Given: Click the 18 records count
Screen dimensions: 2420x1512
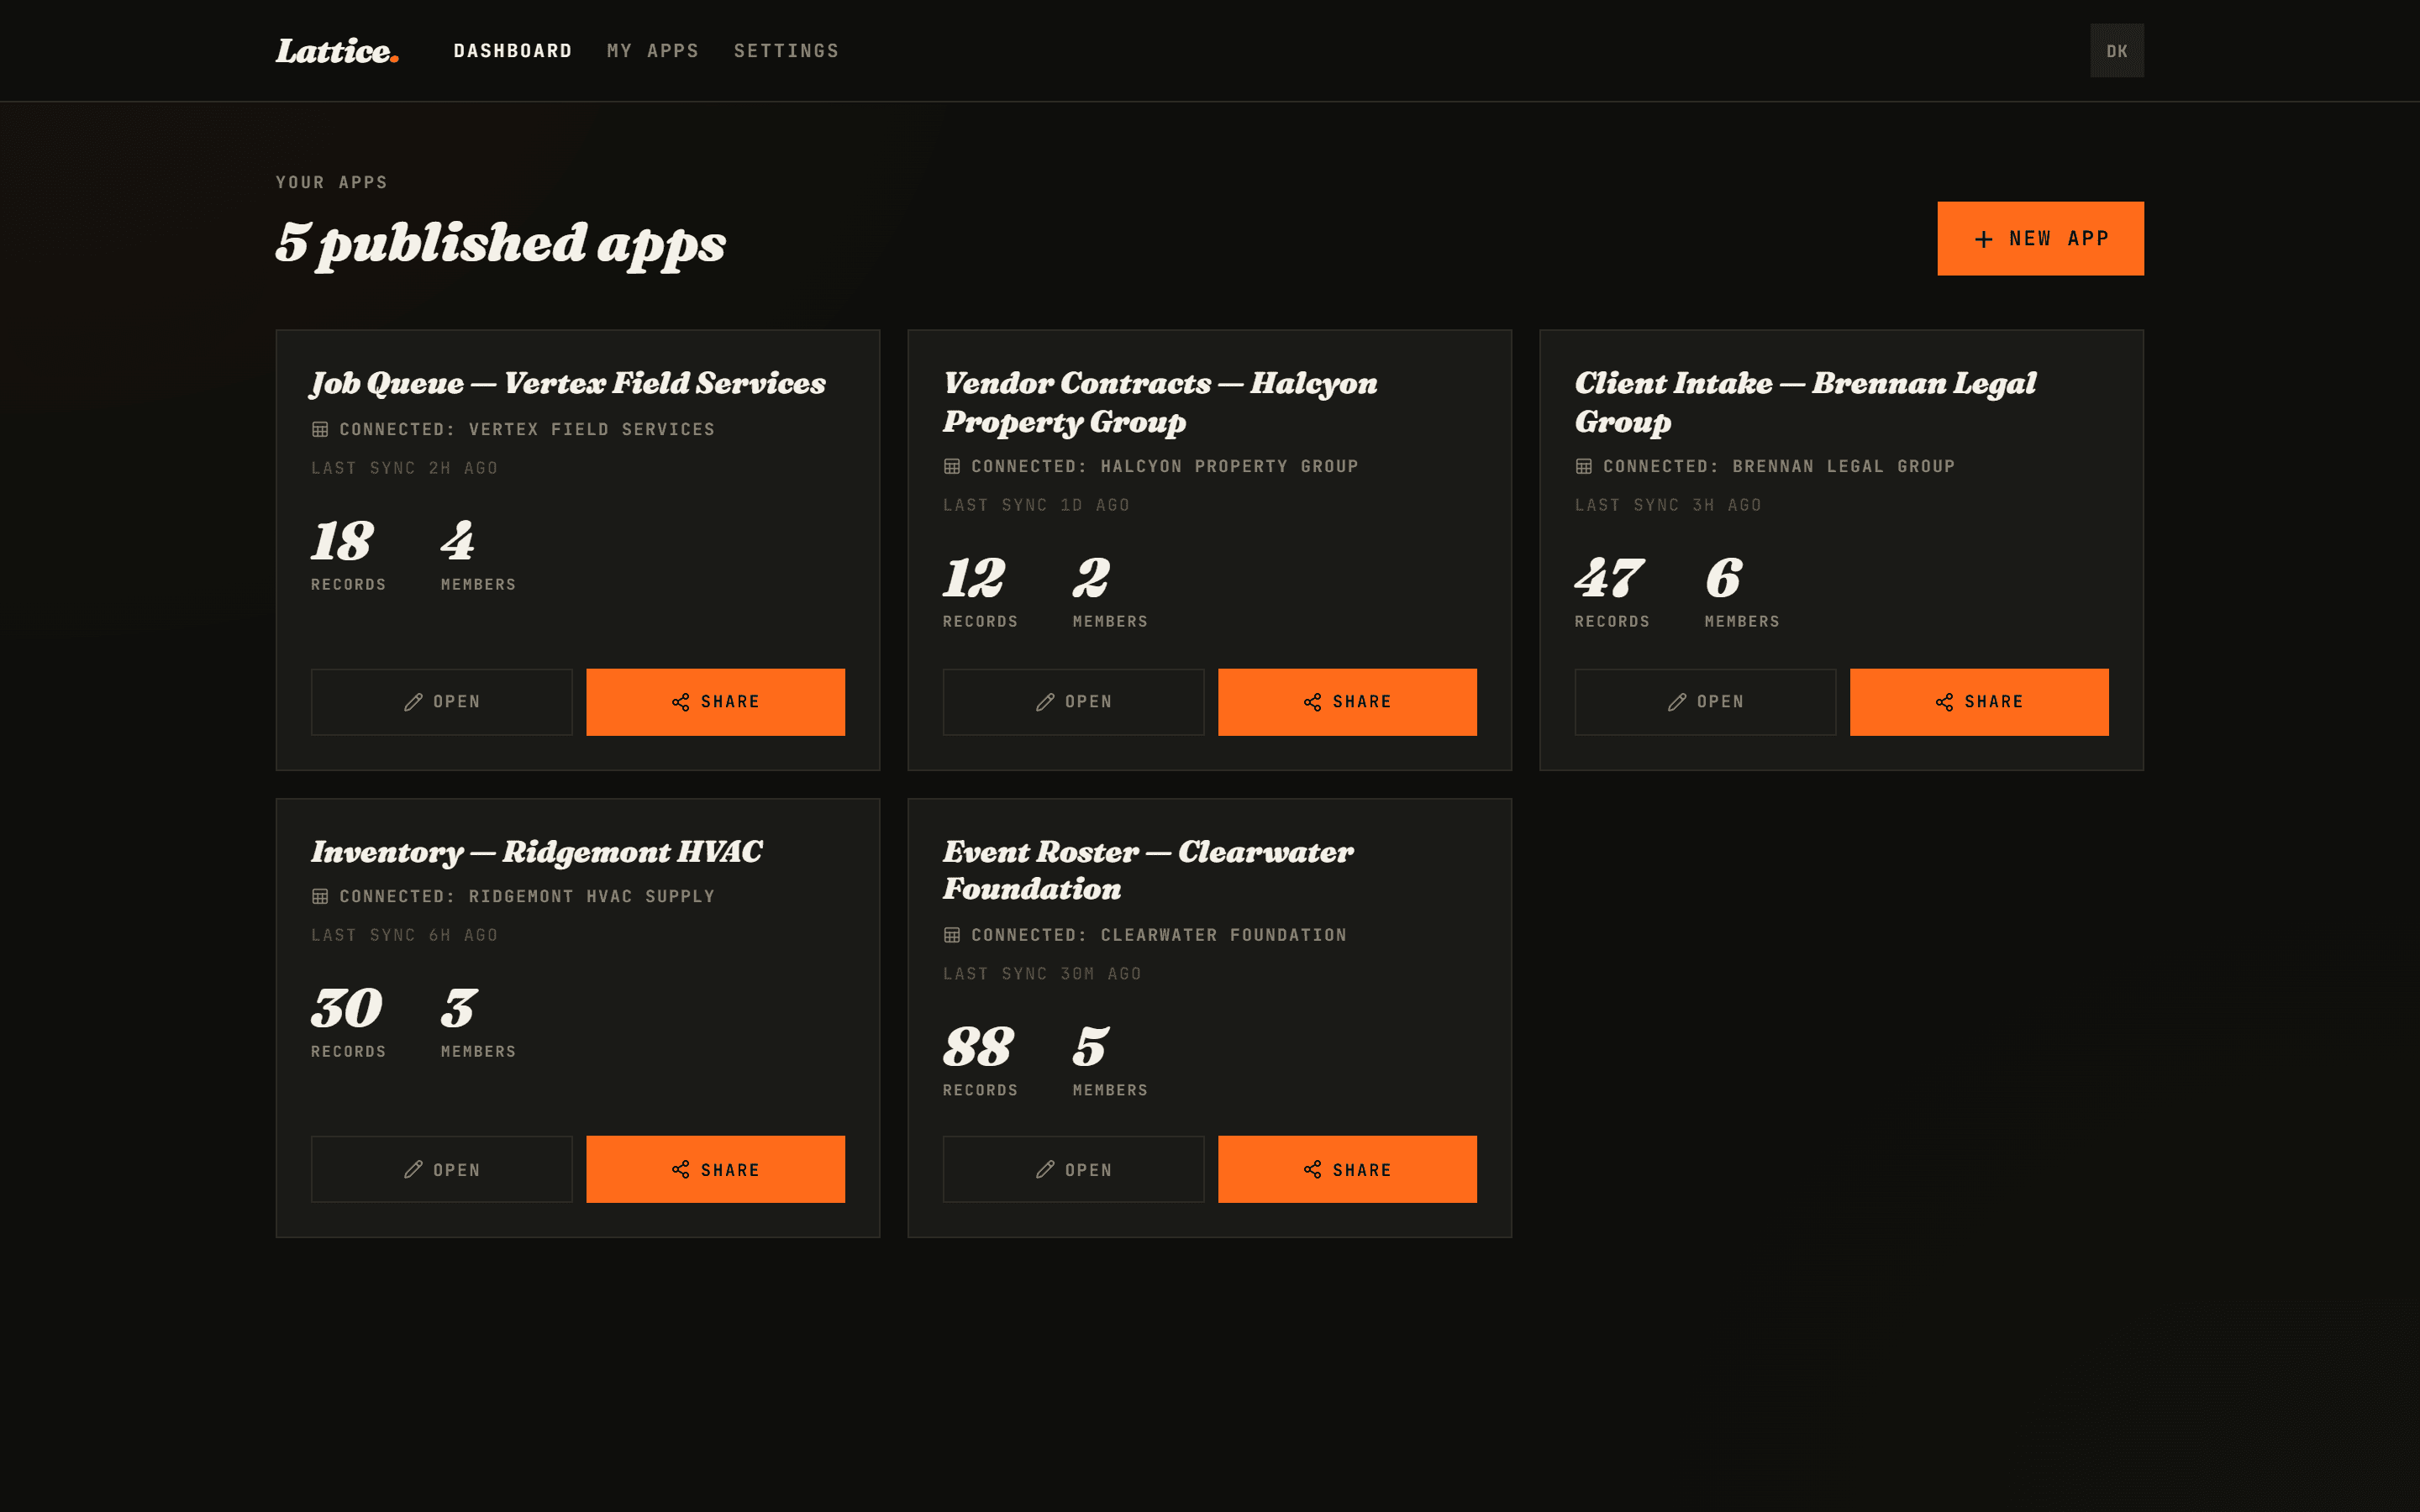Looking at the screenshot, I should point(342,541).
